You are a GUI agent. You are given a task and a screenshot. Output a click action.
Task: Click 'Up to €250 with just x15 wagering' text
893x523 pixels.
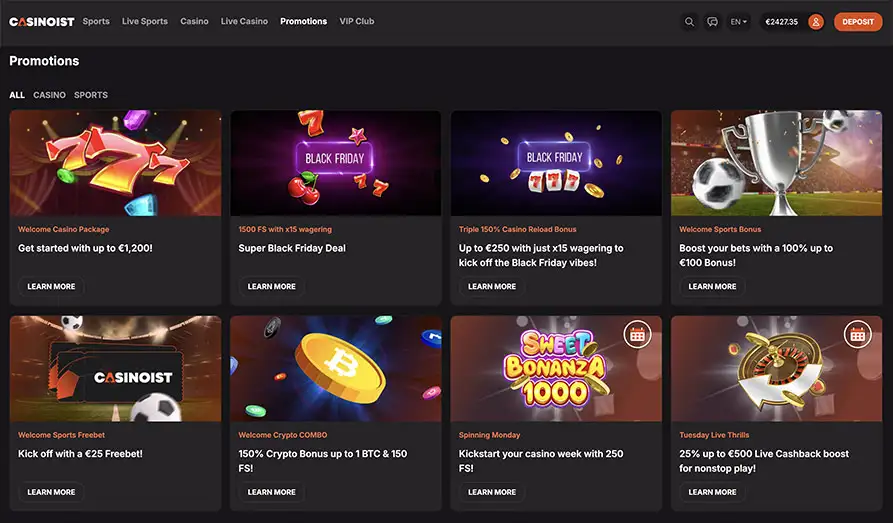tap(541, 255)
